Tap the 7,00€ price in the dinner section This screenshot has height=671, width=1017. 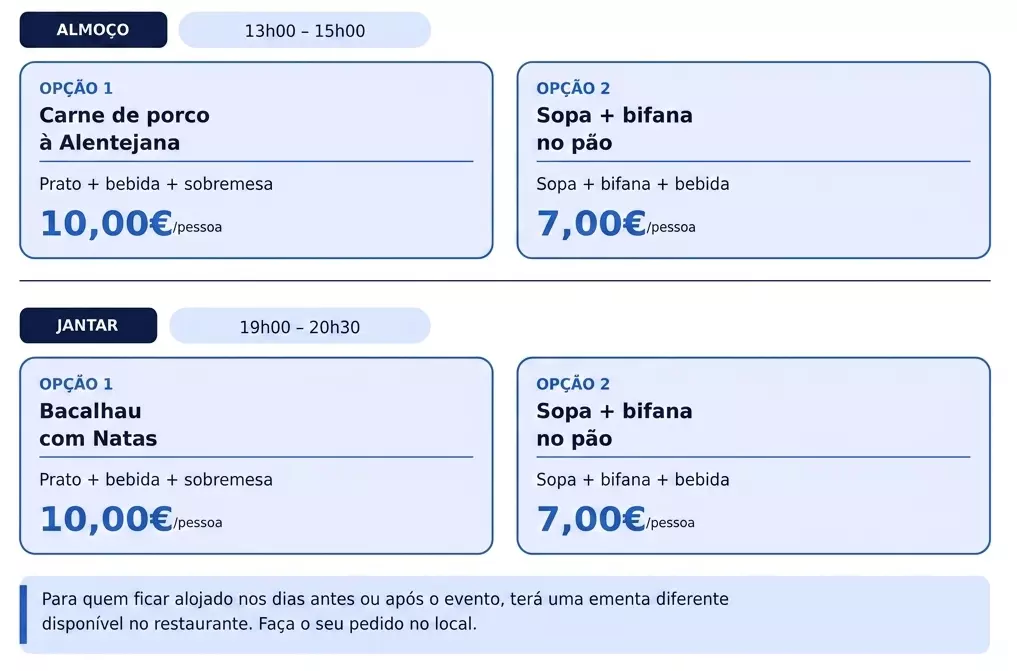click(x=591, y=519)
